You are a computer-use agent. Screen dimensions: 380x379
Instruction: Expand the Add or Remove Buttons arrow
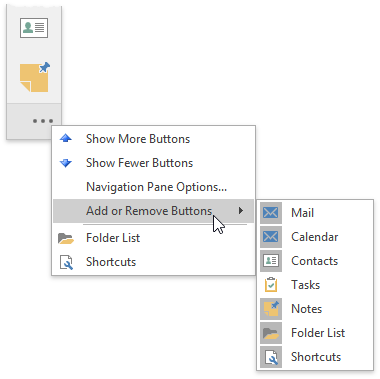(241, 210)
